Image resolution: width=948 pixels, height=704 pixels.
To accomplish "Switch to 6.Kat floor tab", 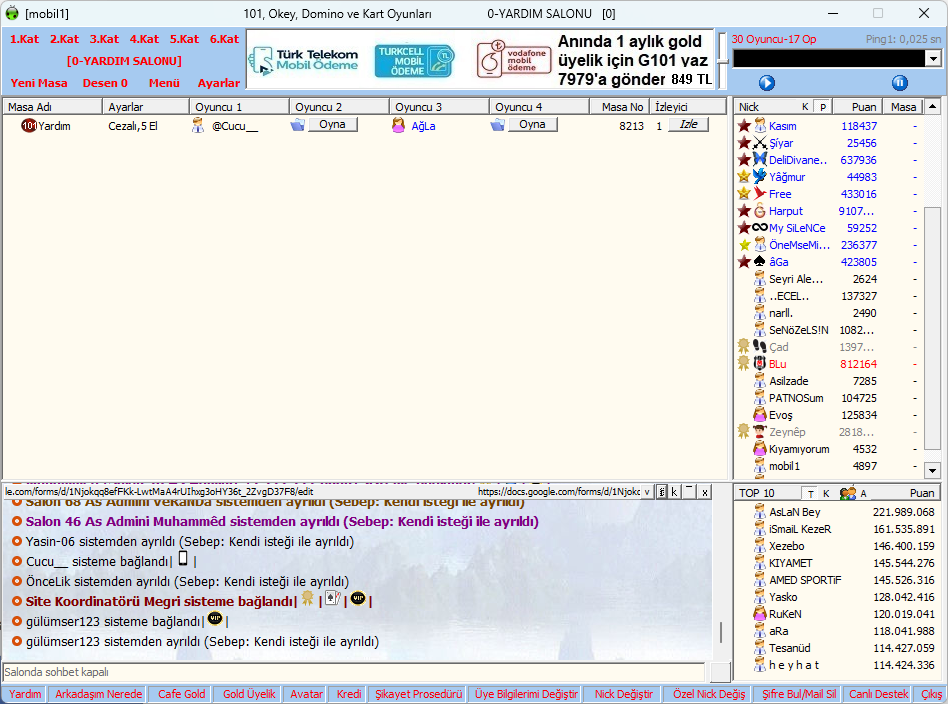I will click(x=224, y=39).
